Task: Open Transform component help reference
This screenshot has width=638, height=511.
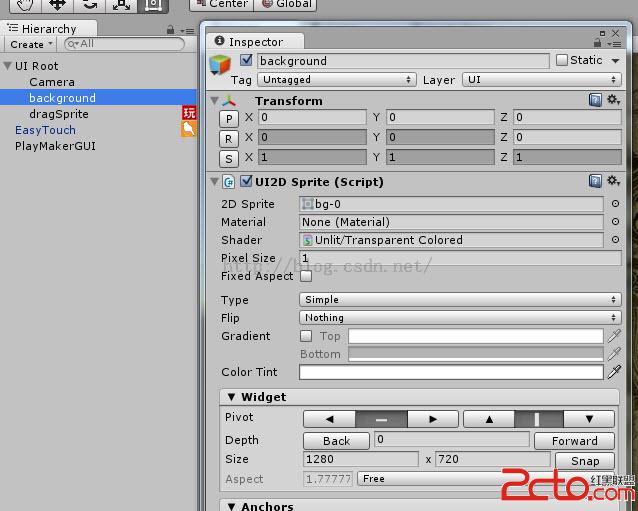Action: coord(595,100)
